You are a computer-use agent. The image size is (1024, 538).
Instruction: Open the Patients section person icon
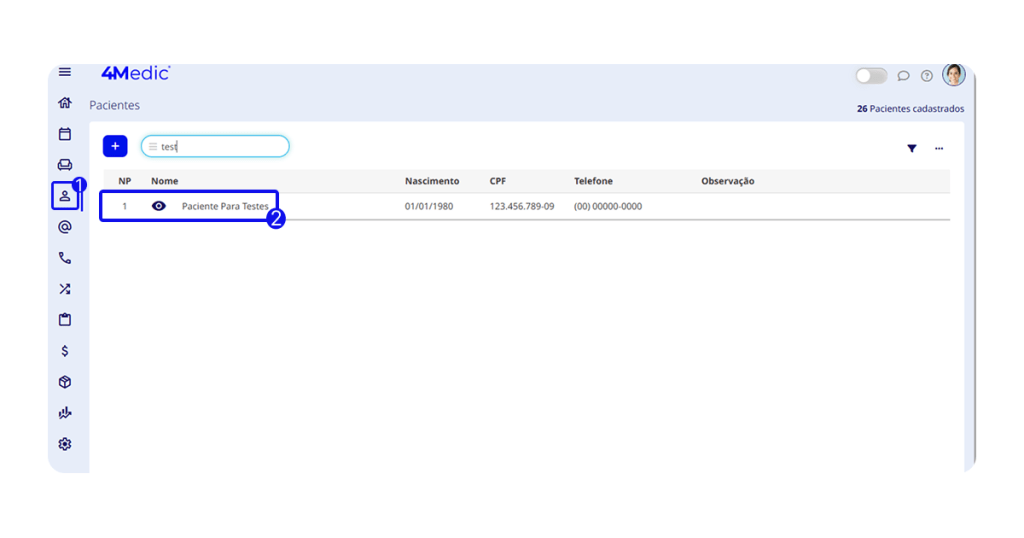coord(65,196)
